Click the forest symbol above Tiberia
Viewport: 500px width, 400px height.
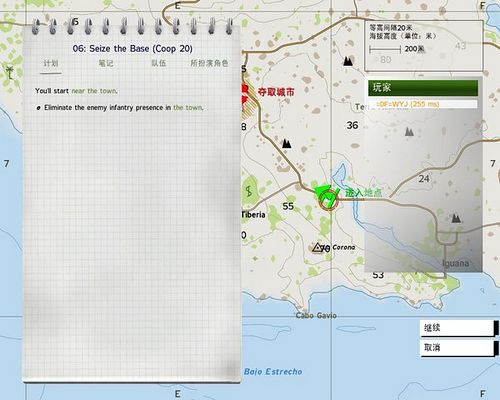[x=249, y=192]
